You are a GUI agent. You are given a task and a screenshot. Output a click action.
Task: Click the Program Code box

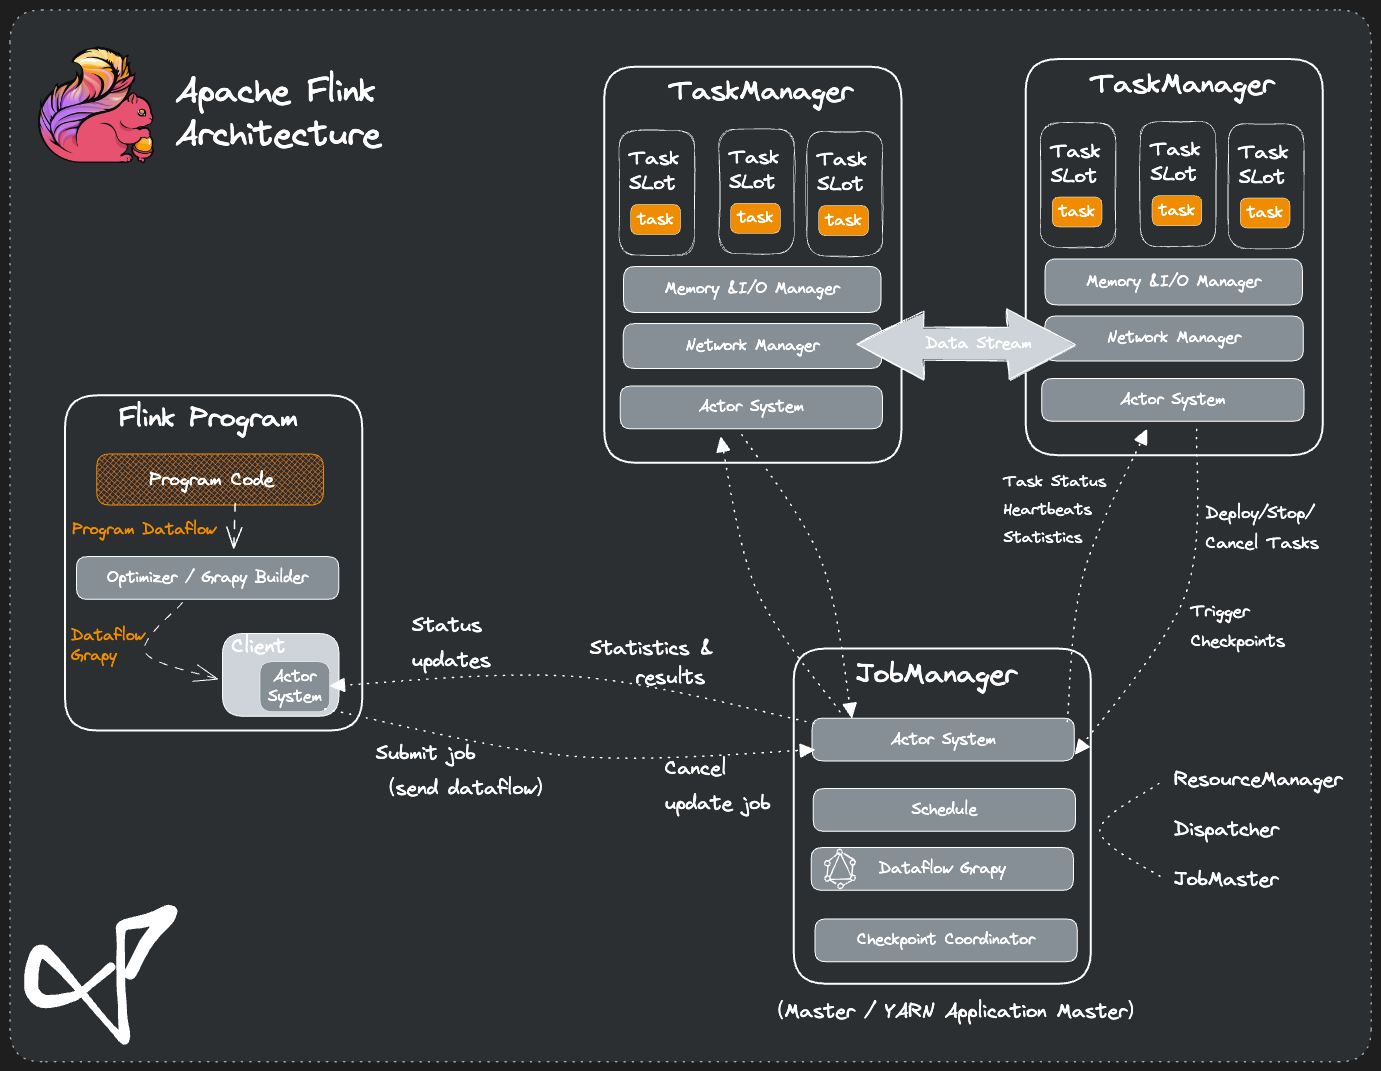coord(210,480)
